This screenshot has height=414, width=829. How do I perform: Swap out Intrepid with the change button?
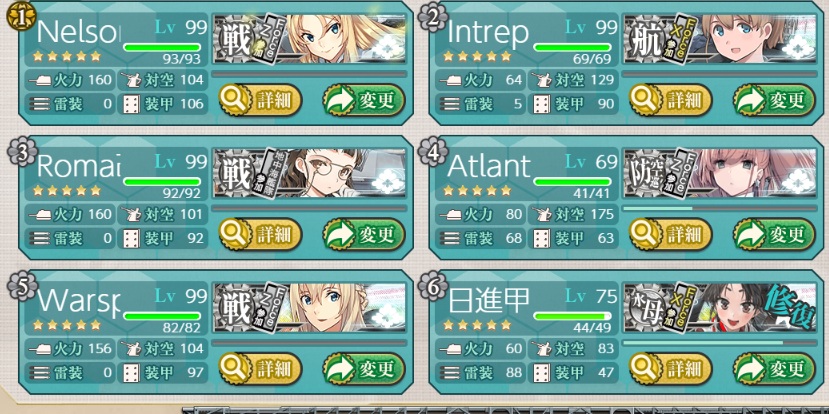coord(774,100)
